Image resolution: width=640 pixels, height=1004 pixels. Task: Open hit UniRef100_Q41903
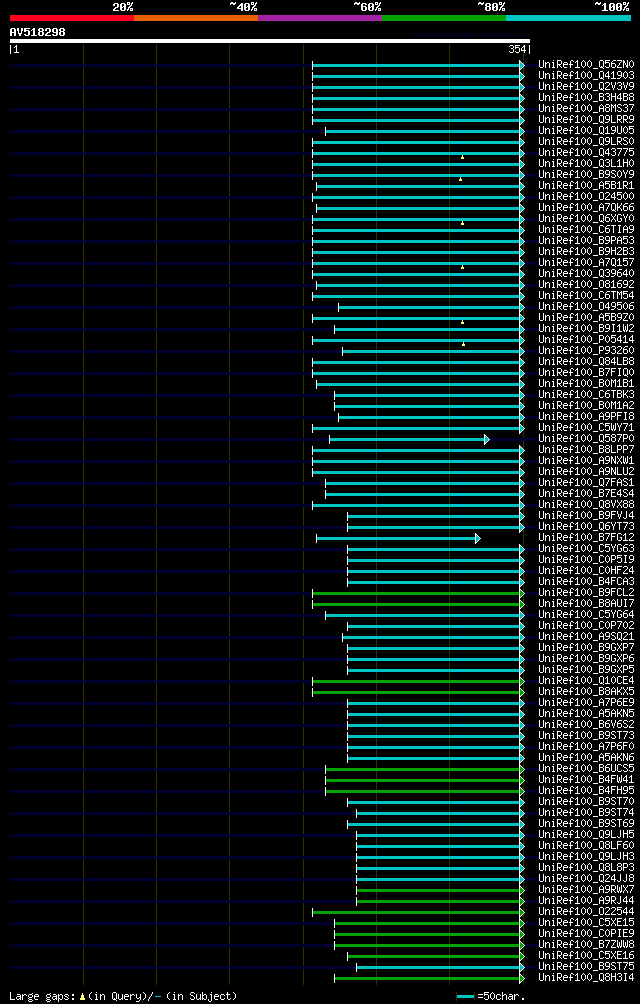586,76
